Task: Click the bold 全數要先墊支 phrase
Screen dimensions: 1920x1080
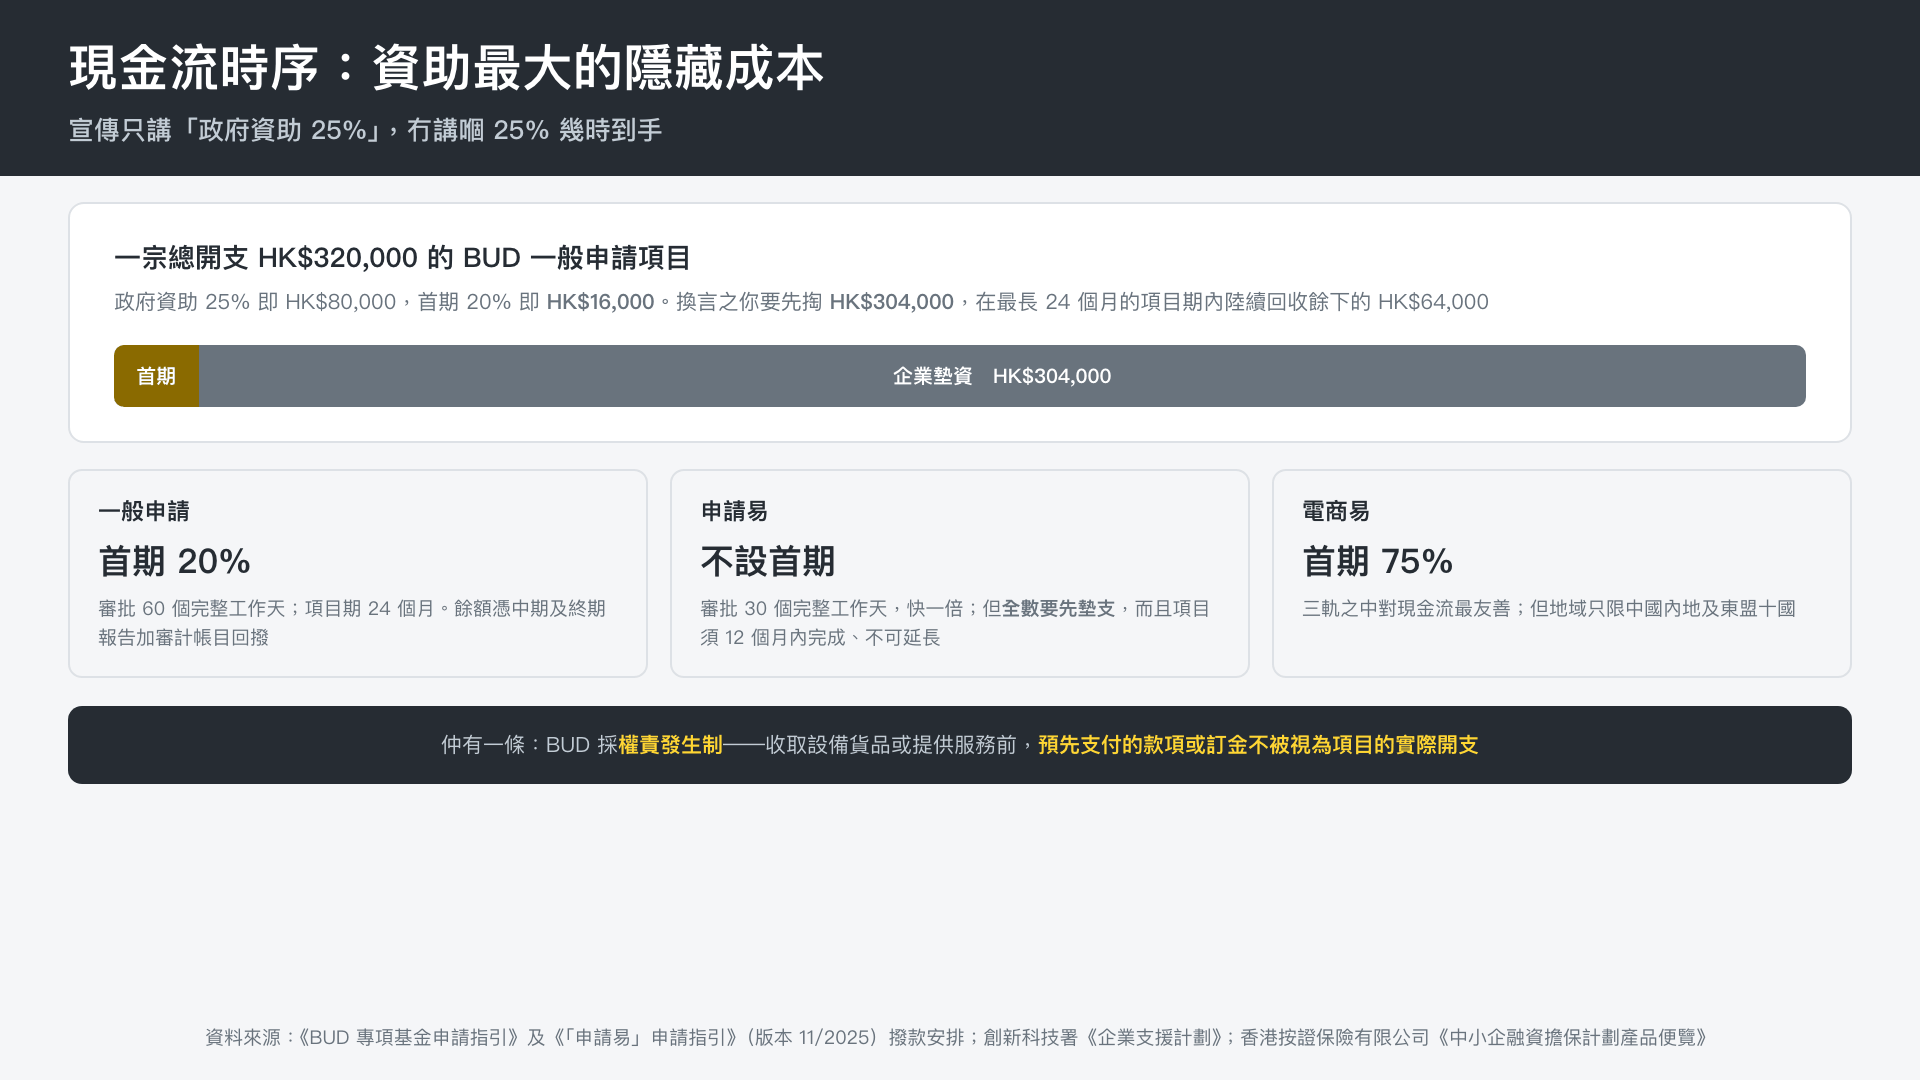Action: 1058,609
